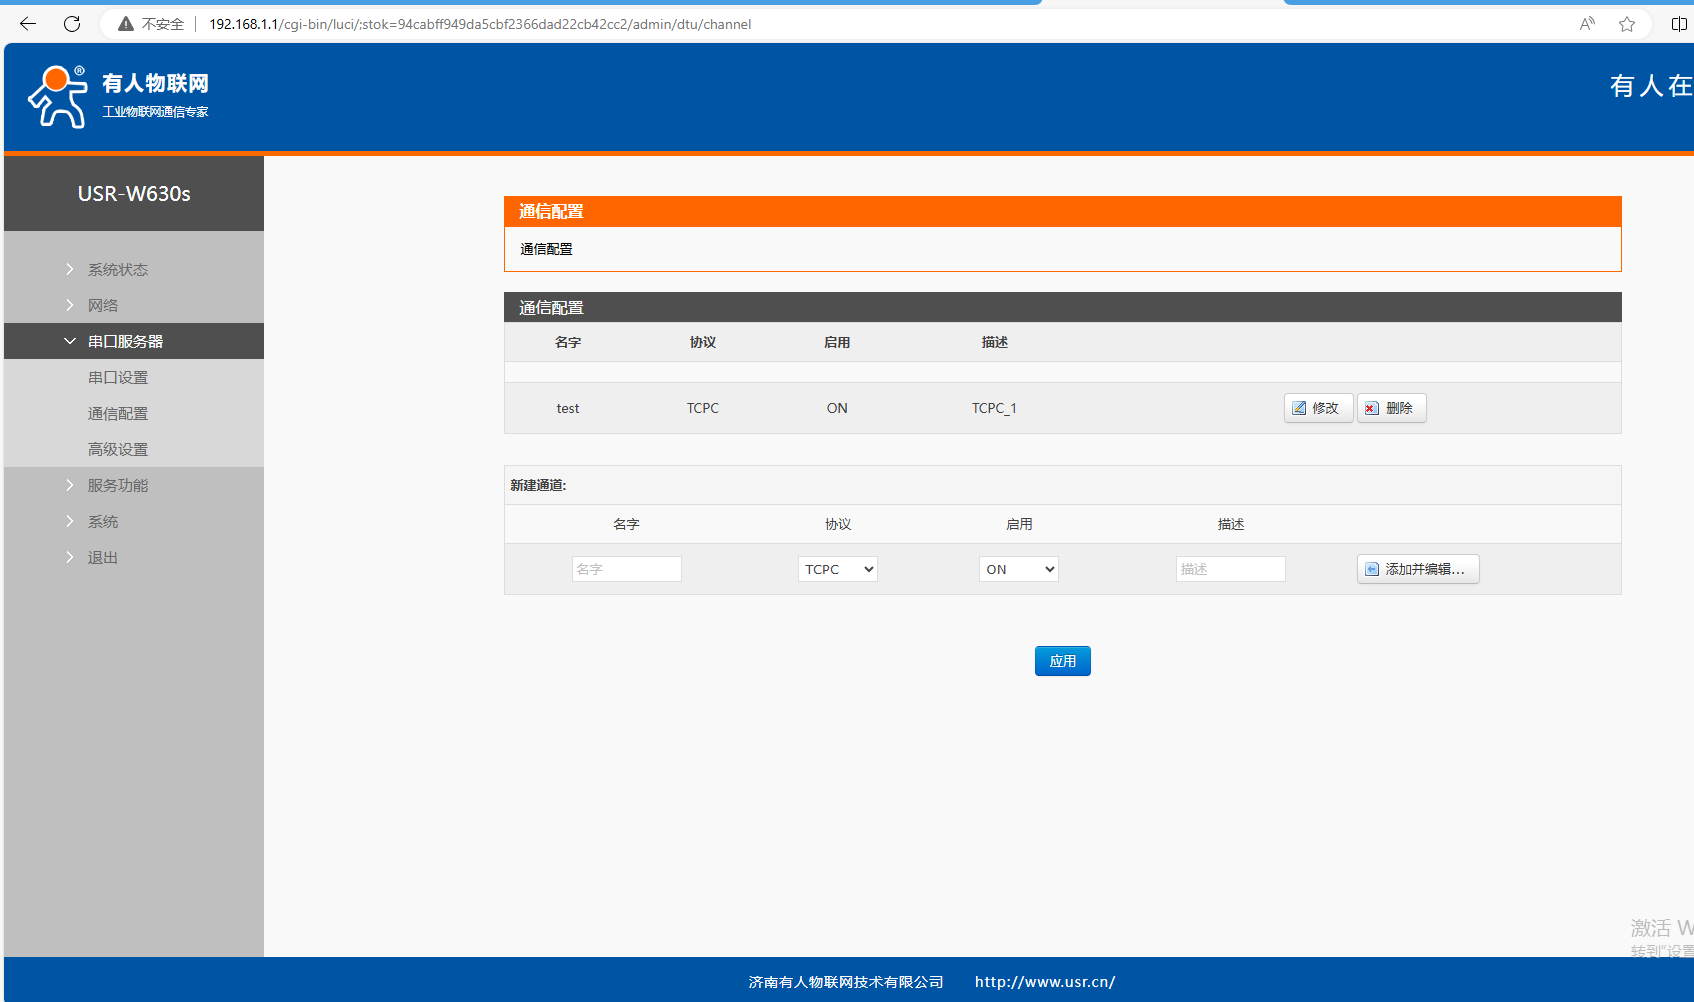Open the 串口设置 submenu item
1694x1002 pixels.
[x=118, y=377]
